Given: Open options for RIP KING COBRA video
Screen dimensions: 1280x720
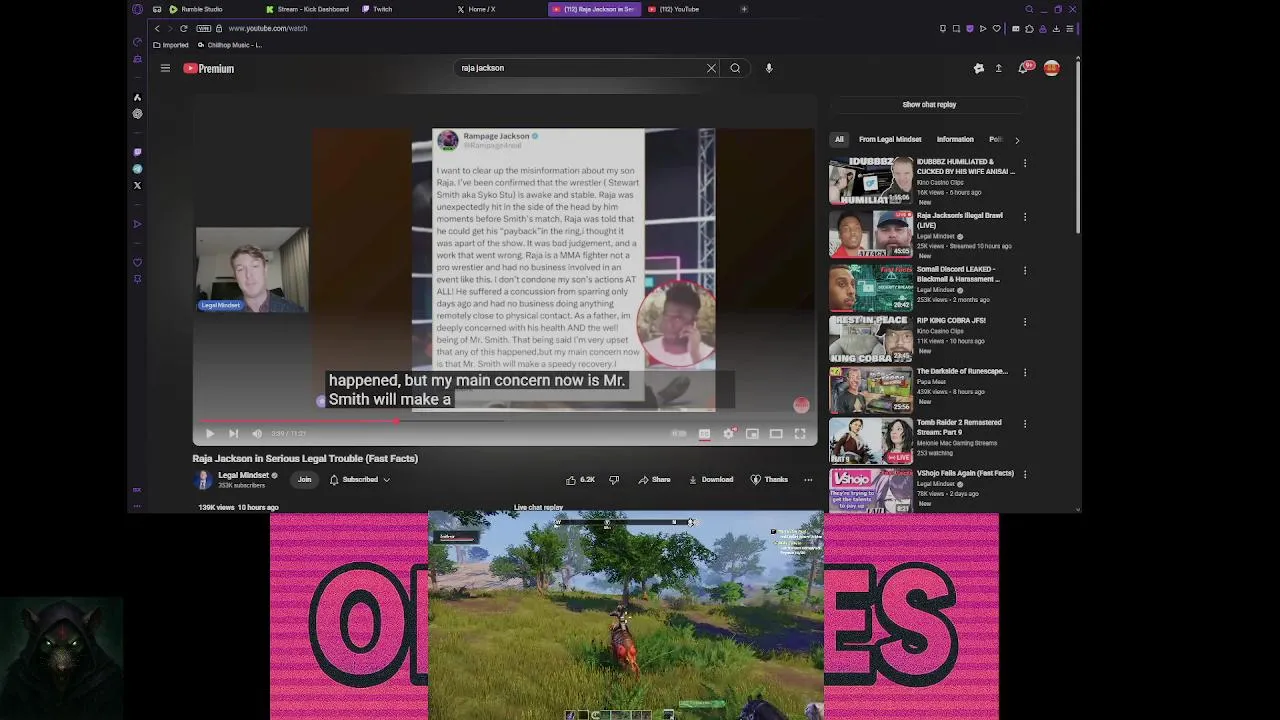Looking at the screenshot, I should pos(1024,322).
